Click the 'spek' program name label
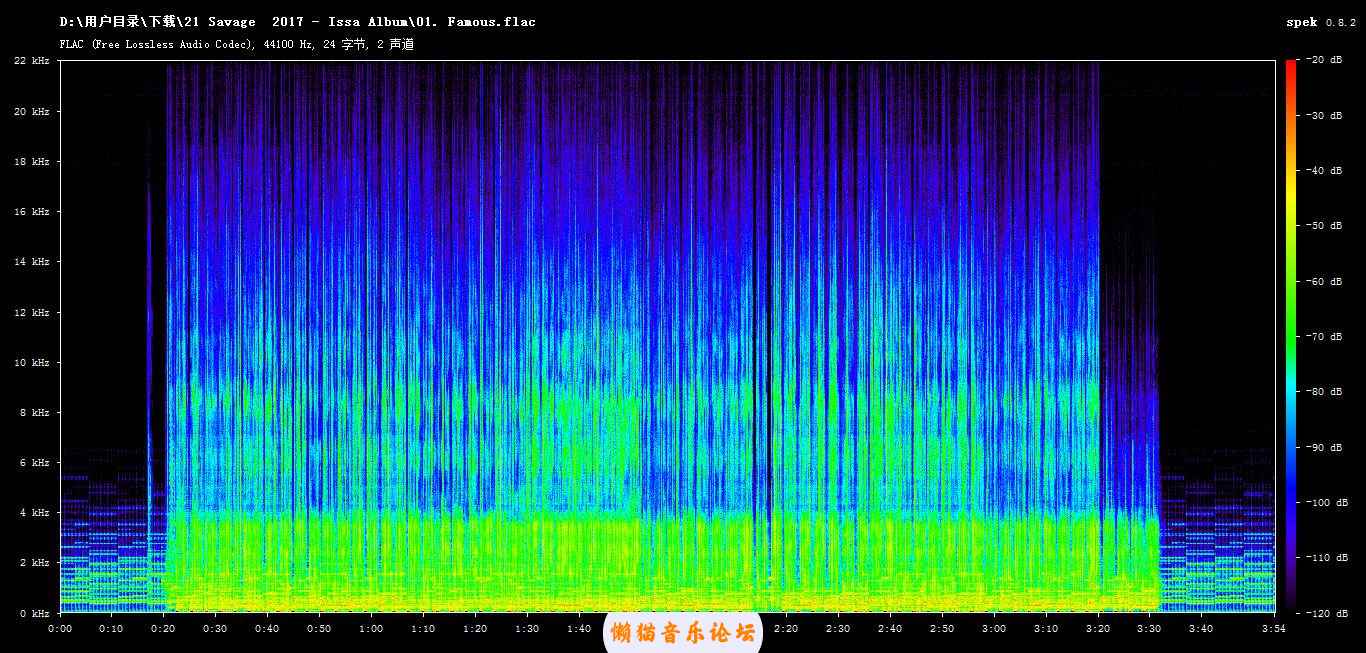This screenshot has width=1366, height=653. click(1302, 22)
